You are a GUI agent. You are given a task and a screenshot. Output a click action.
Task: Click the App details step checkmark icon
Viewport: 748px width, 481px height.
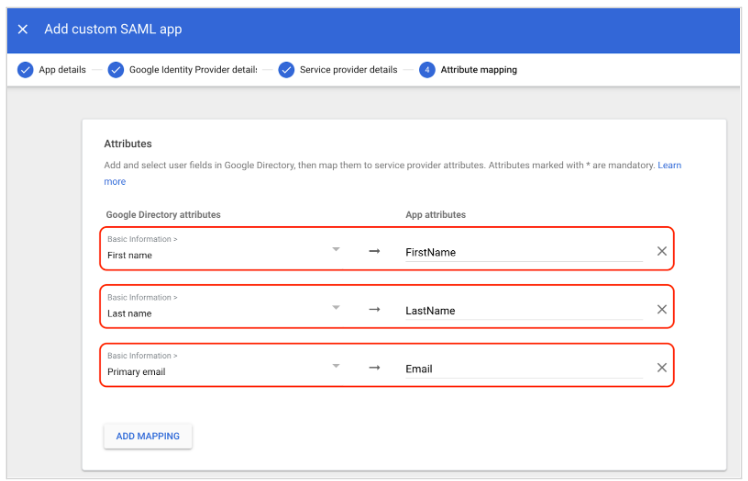point(25,70)
